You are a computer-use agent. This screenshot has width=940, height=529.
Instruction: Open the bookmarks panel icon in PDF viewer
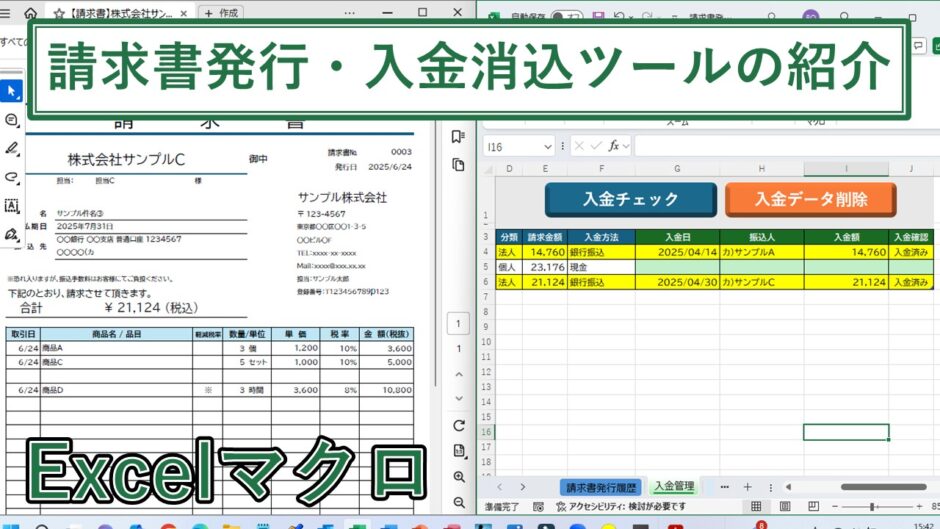(x=458, y=137)
